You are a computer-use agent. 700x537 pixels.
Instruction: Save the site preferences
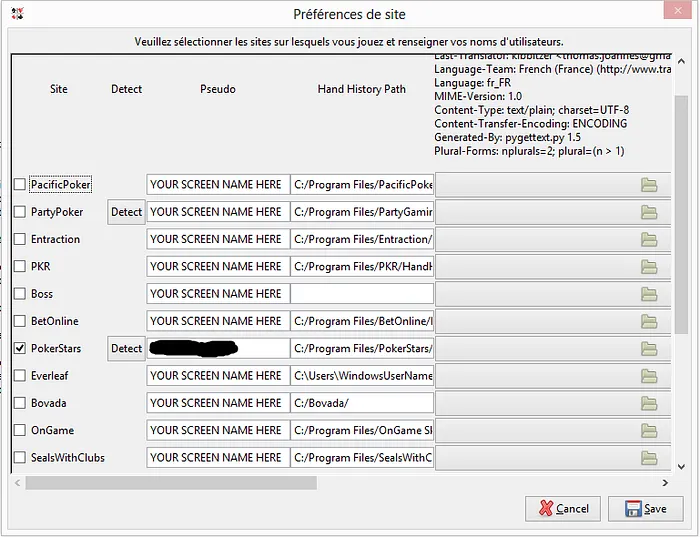[x=646, y=509]
